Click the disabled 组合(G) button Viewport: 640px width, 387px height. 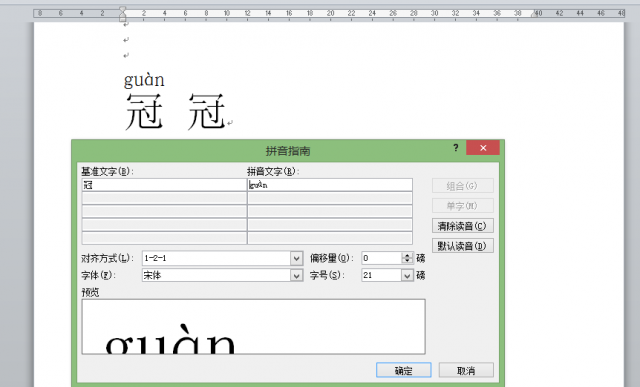click(x=462, y=186)
